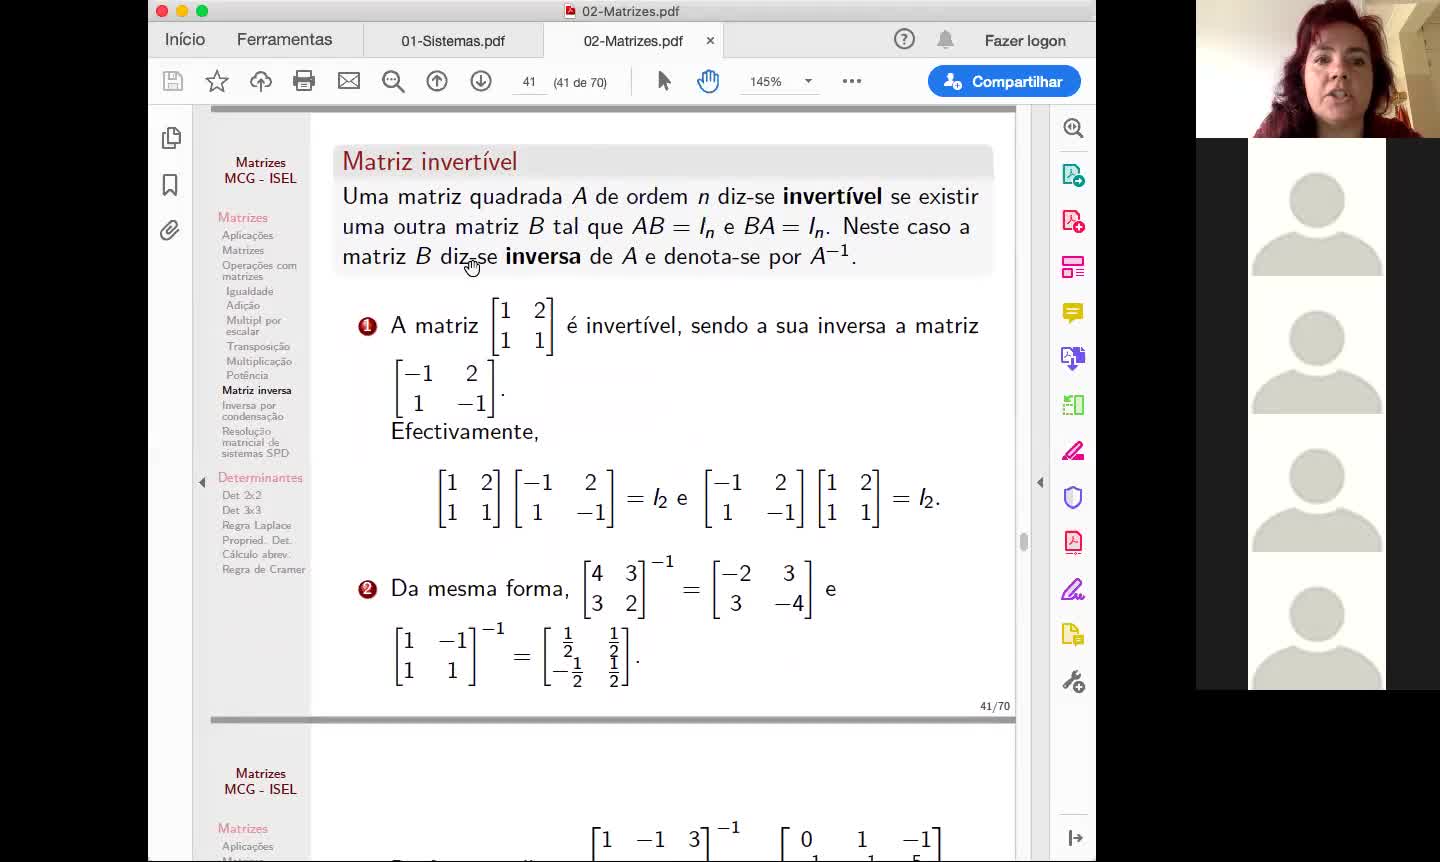Click the presenter's webcam video

pos(1318,69)
